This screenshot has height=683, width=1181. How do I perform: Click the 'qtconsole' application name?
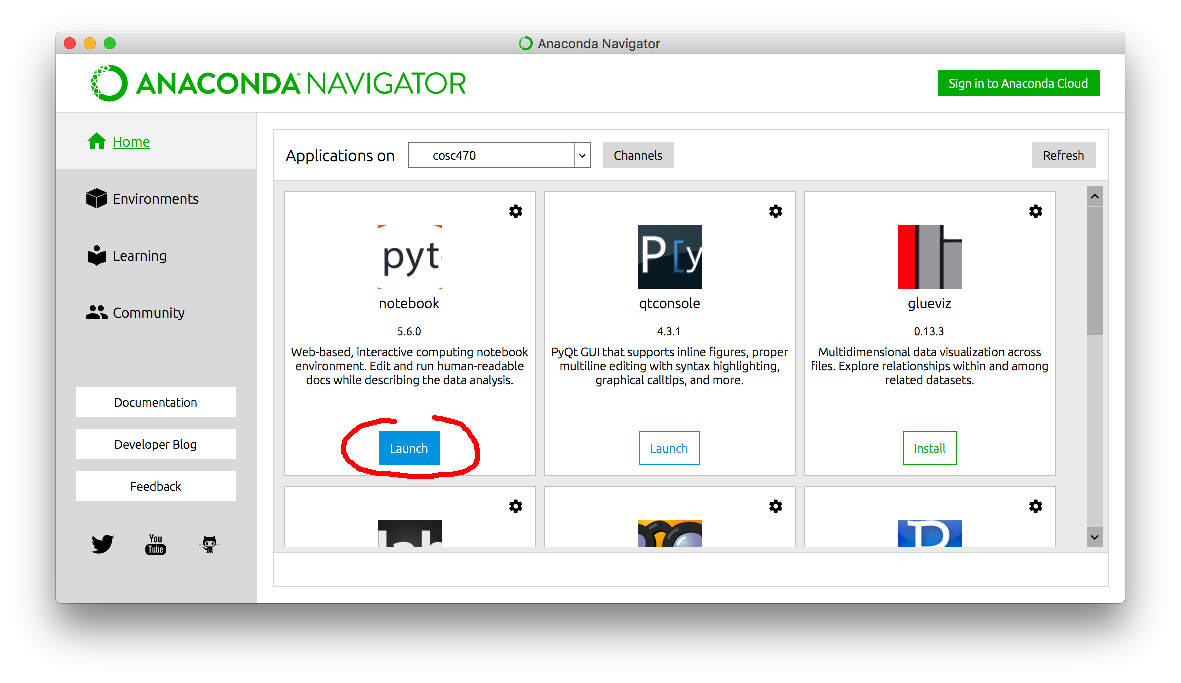670,303
